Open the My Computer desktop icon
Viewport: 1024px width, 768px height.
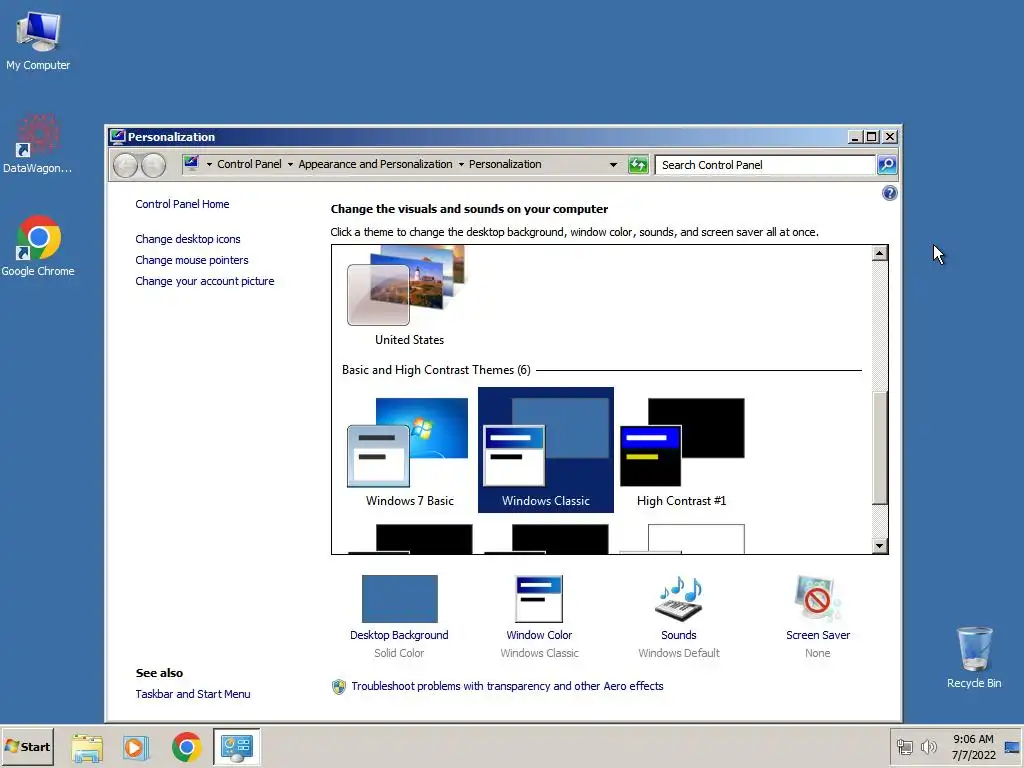coord(38,40)
